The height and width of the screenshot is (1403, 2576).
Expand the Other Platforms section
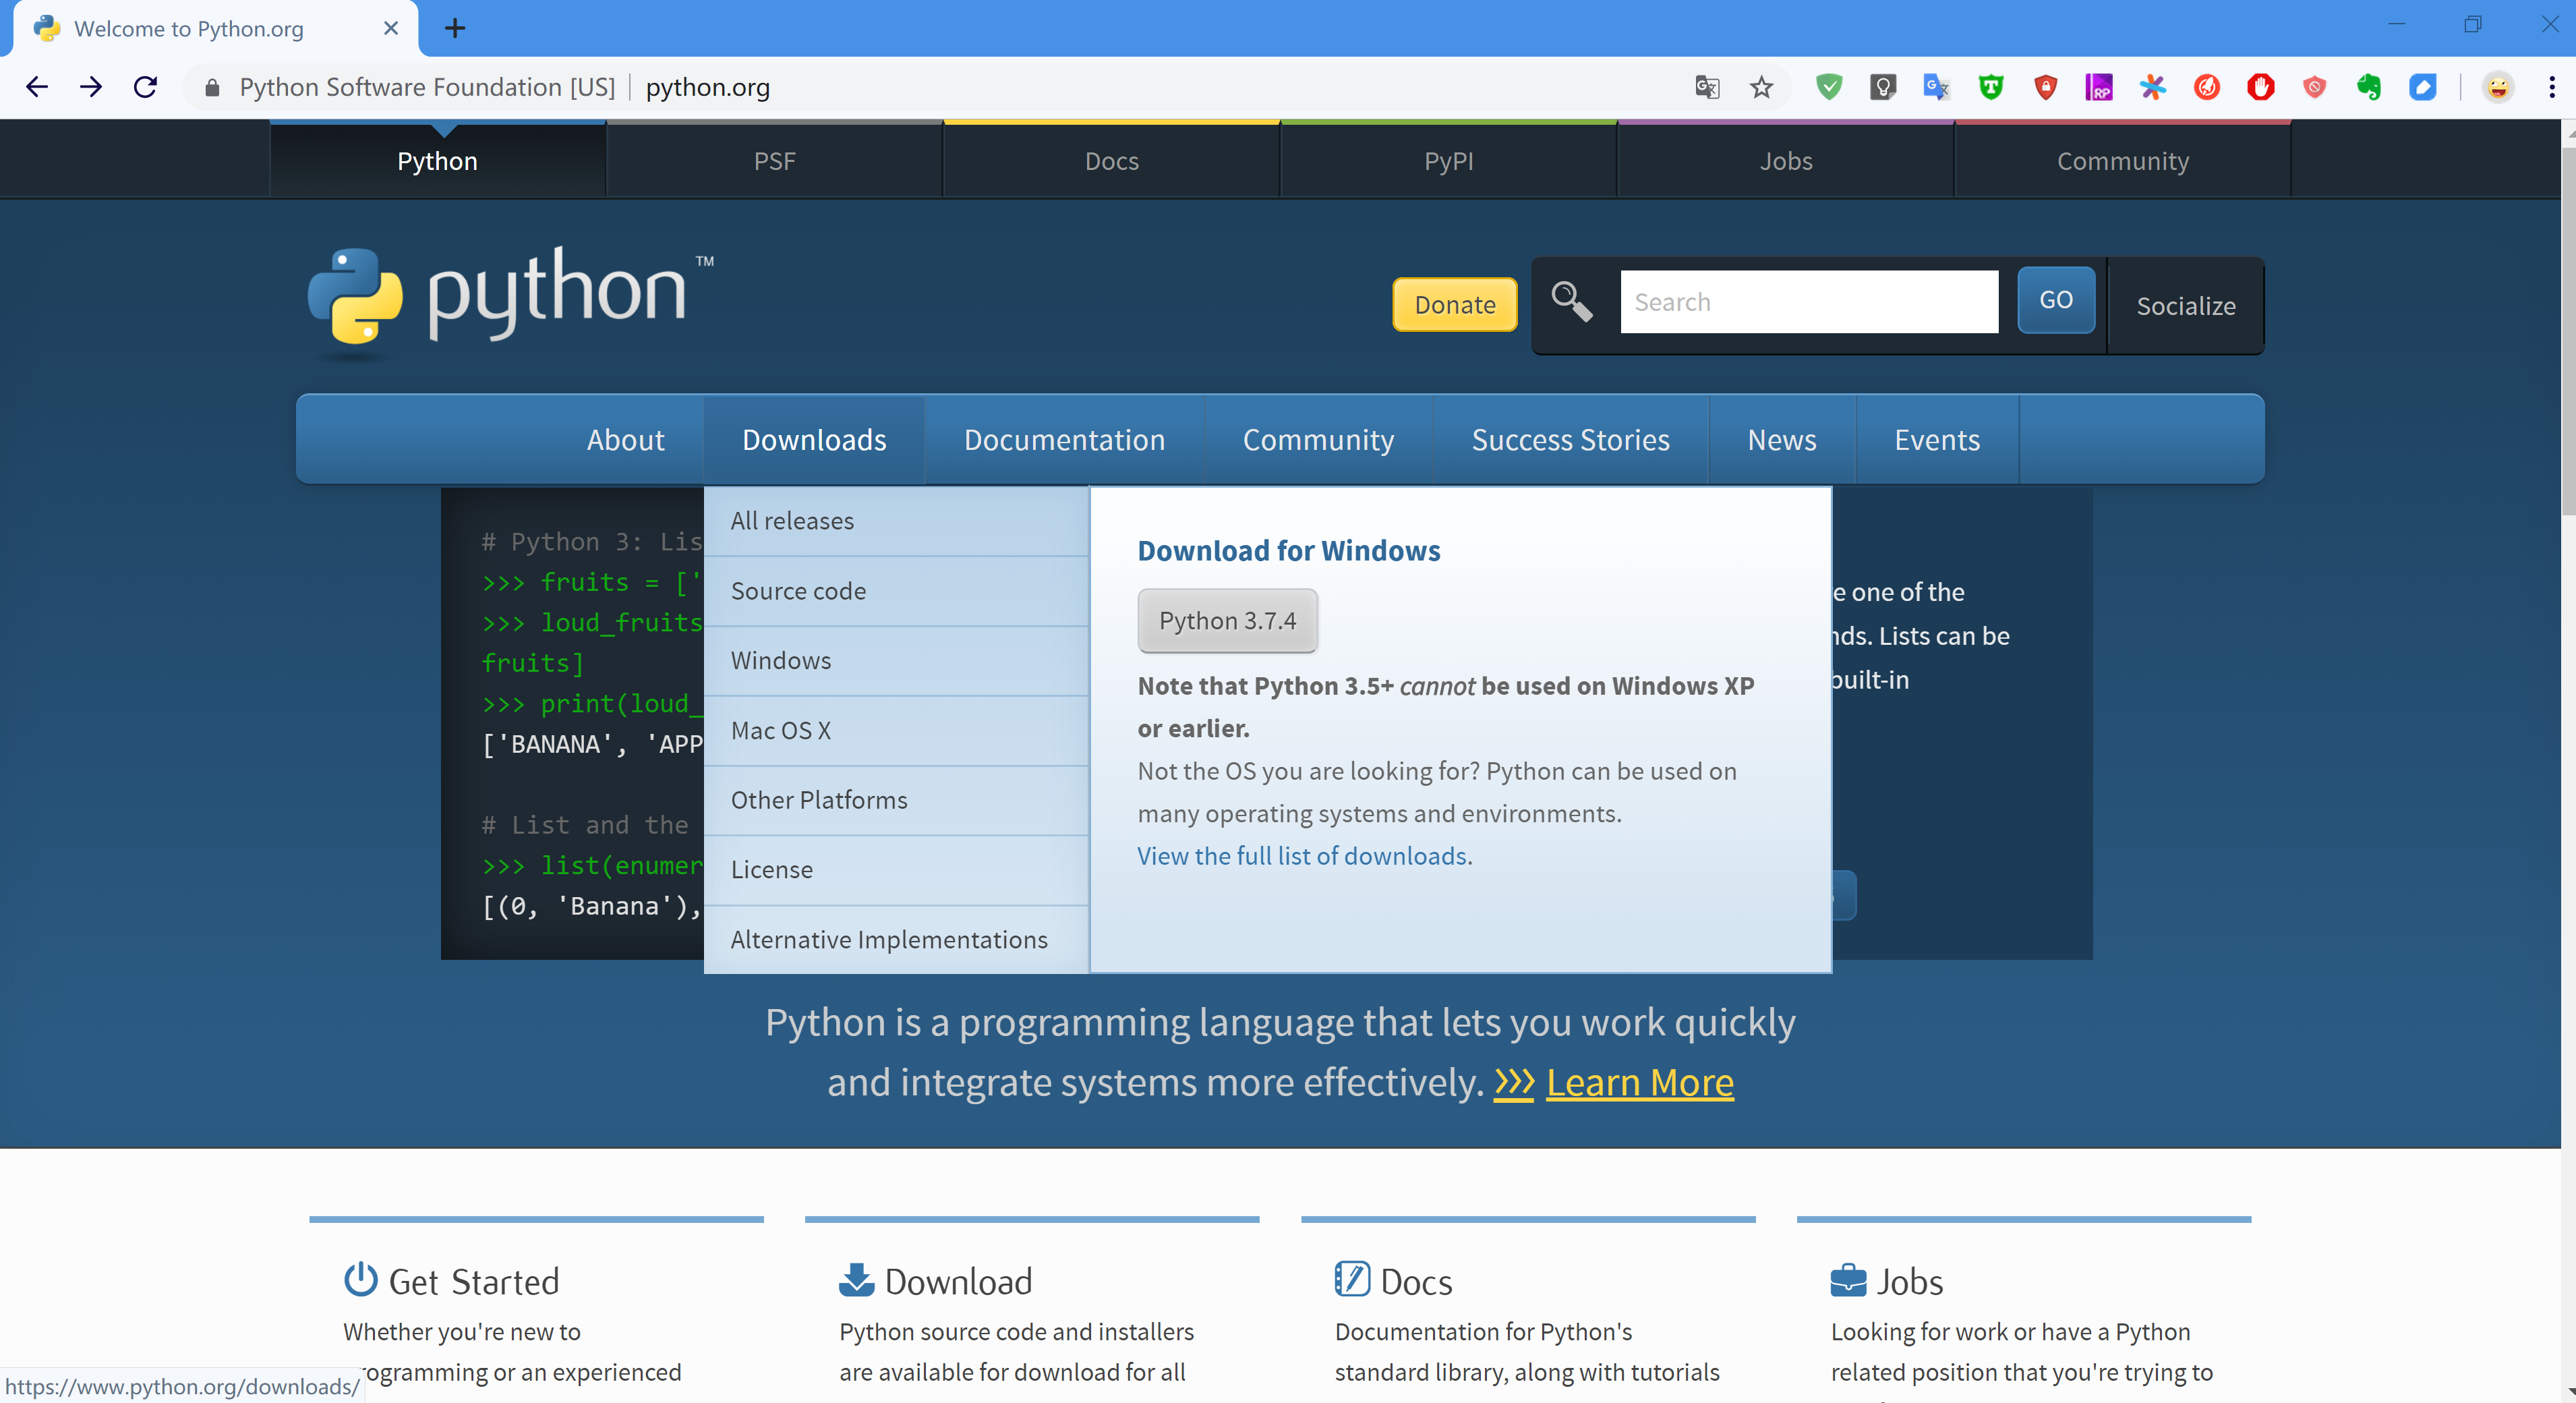click(x=819, y=798)
